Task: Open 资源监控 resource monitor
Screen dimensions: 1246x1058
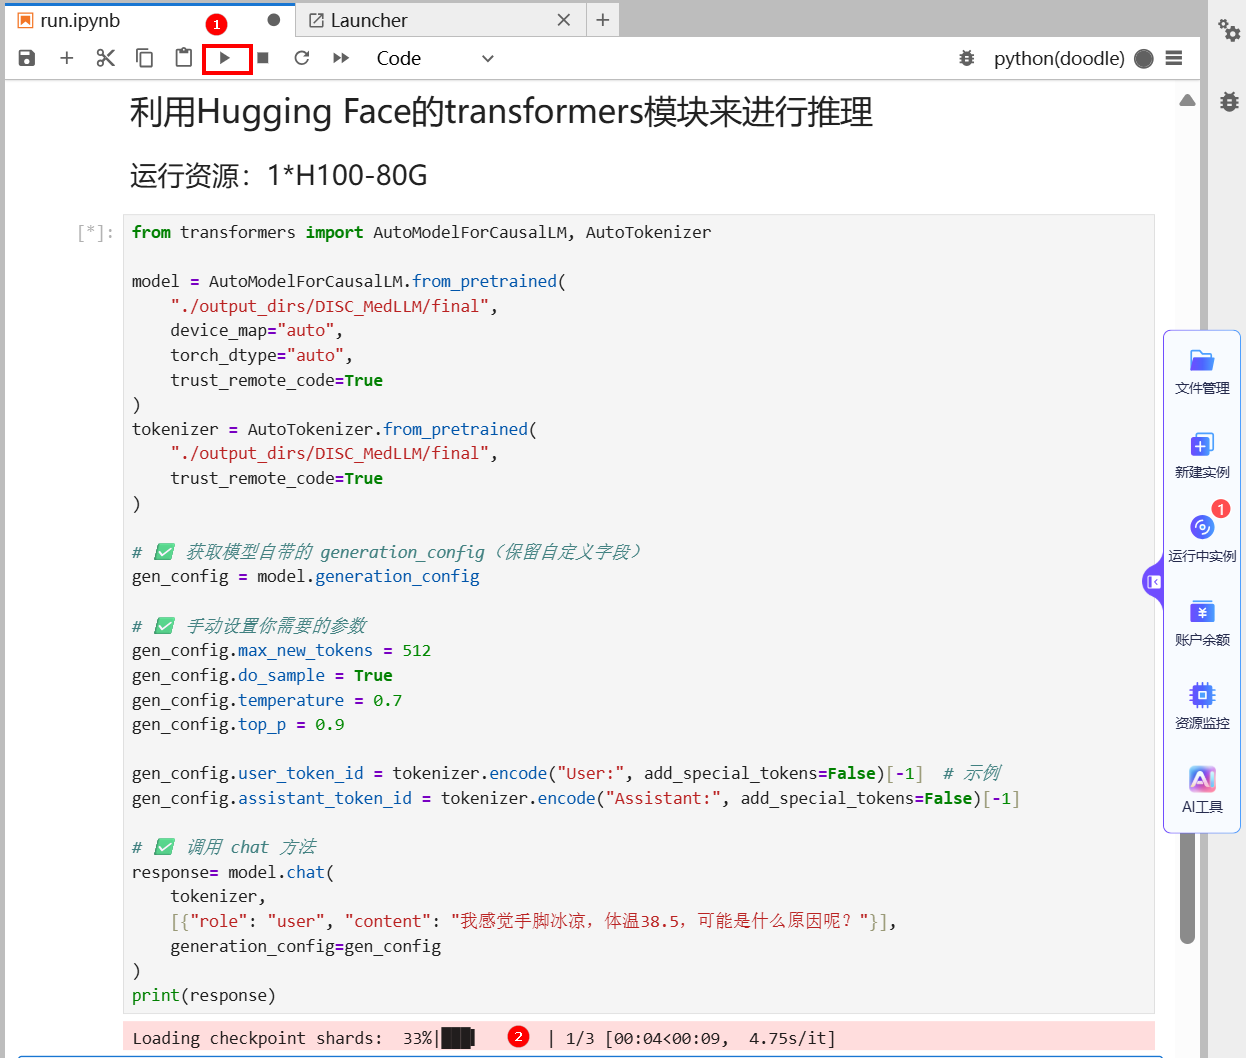Action: click(x=1202, y=706)
